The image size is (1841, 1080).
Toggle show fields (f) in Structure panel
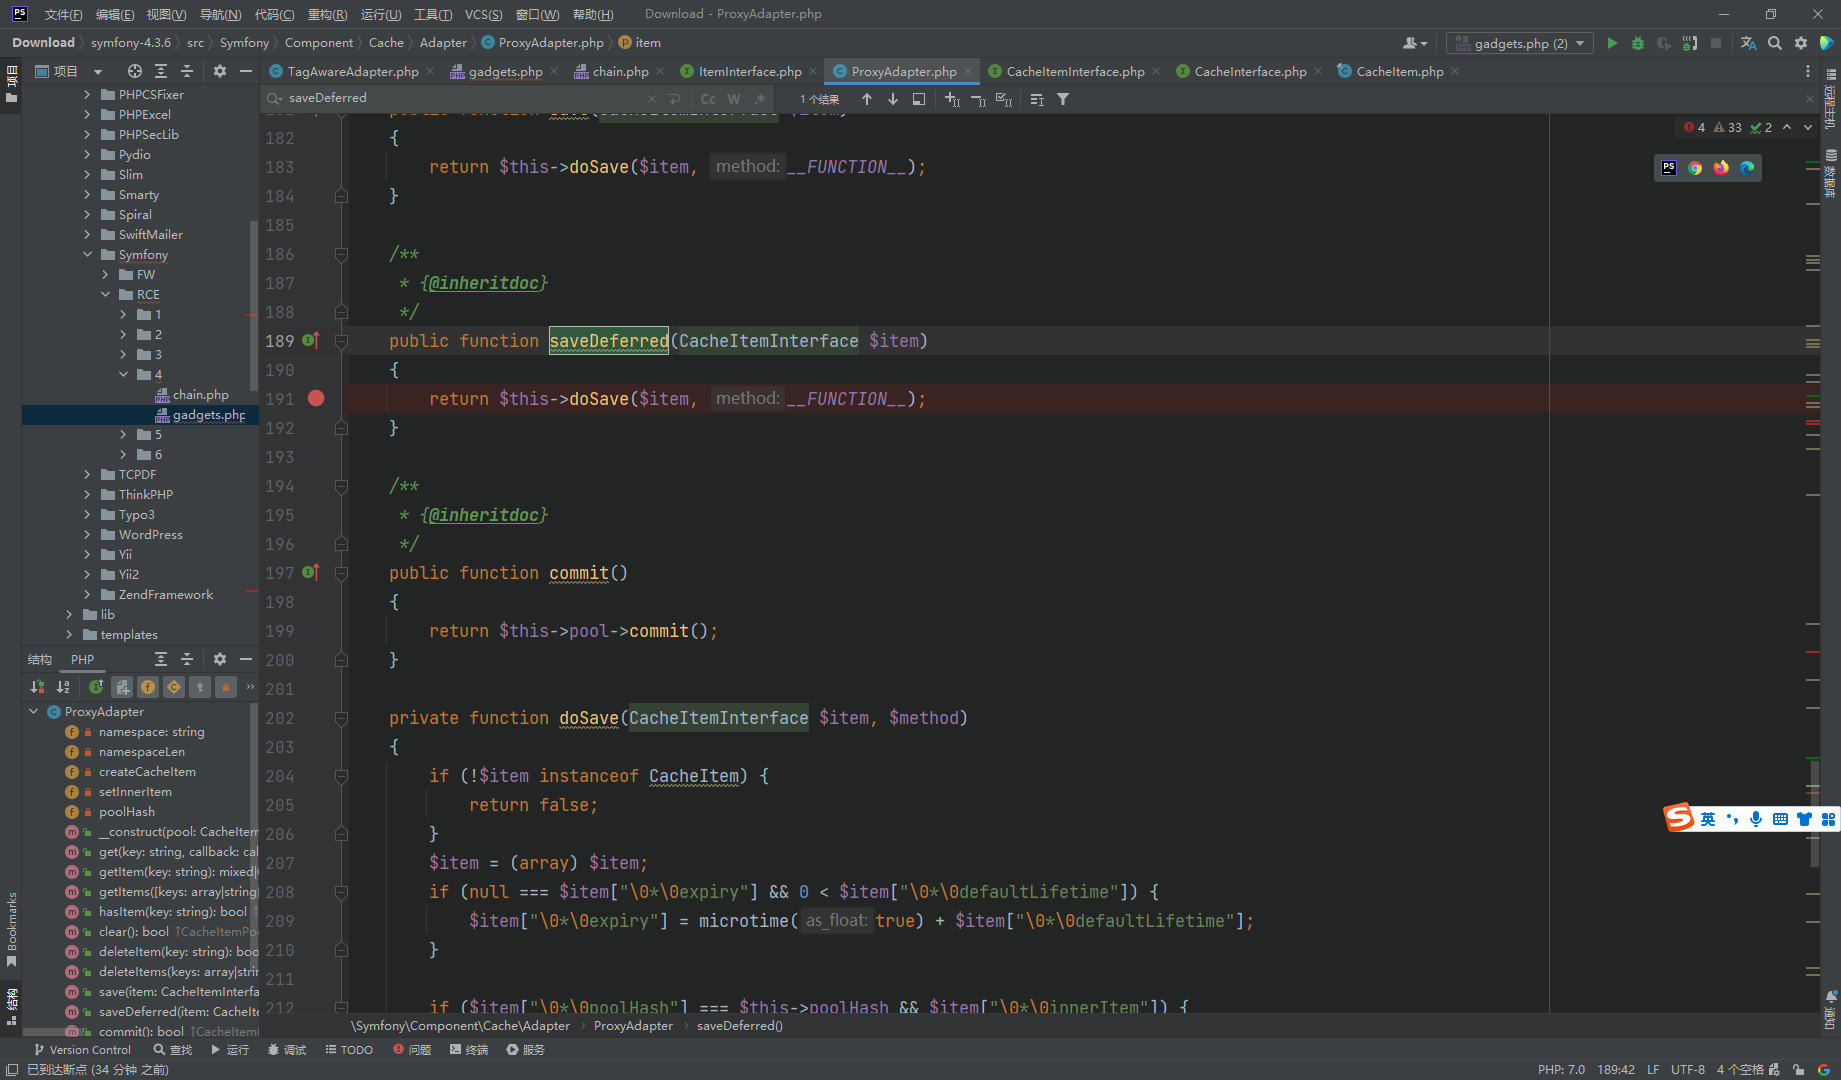pos(148,687)
